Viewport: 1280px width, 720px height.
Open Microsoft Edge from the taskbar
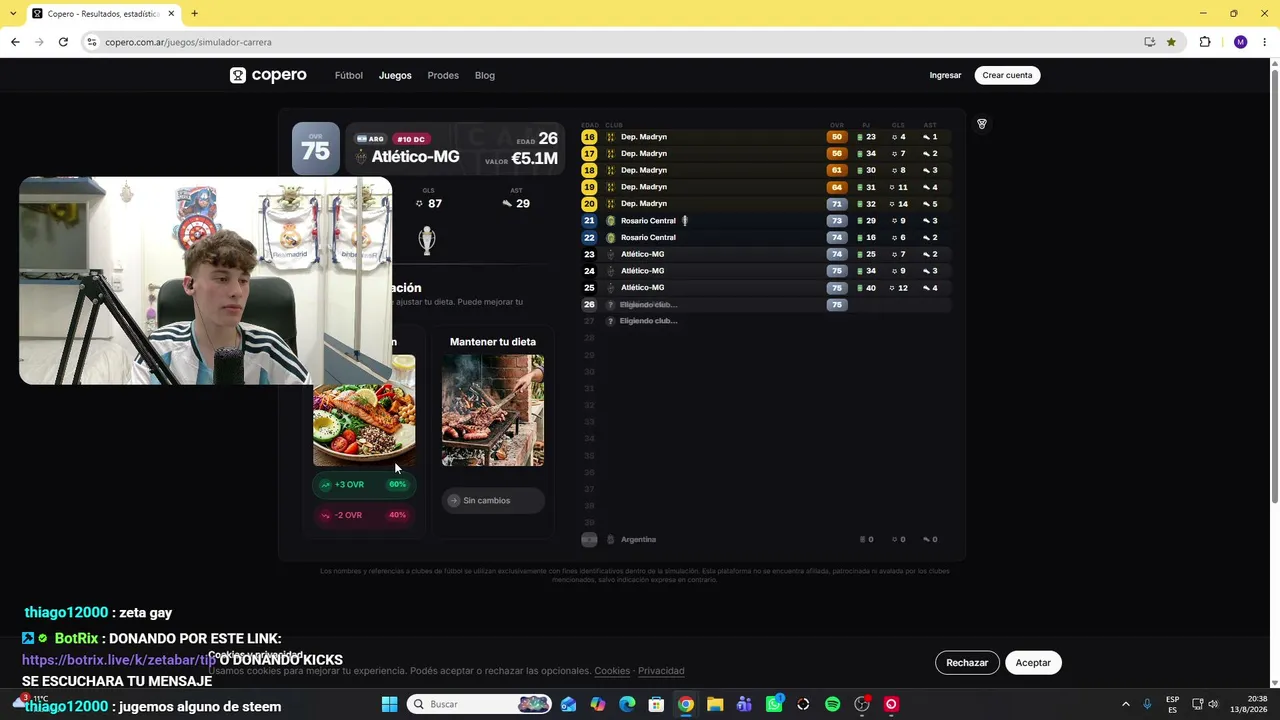point(627,704)
